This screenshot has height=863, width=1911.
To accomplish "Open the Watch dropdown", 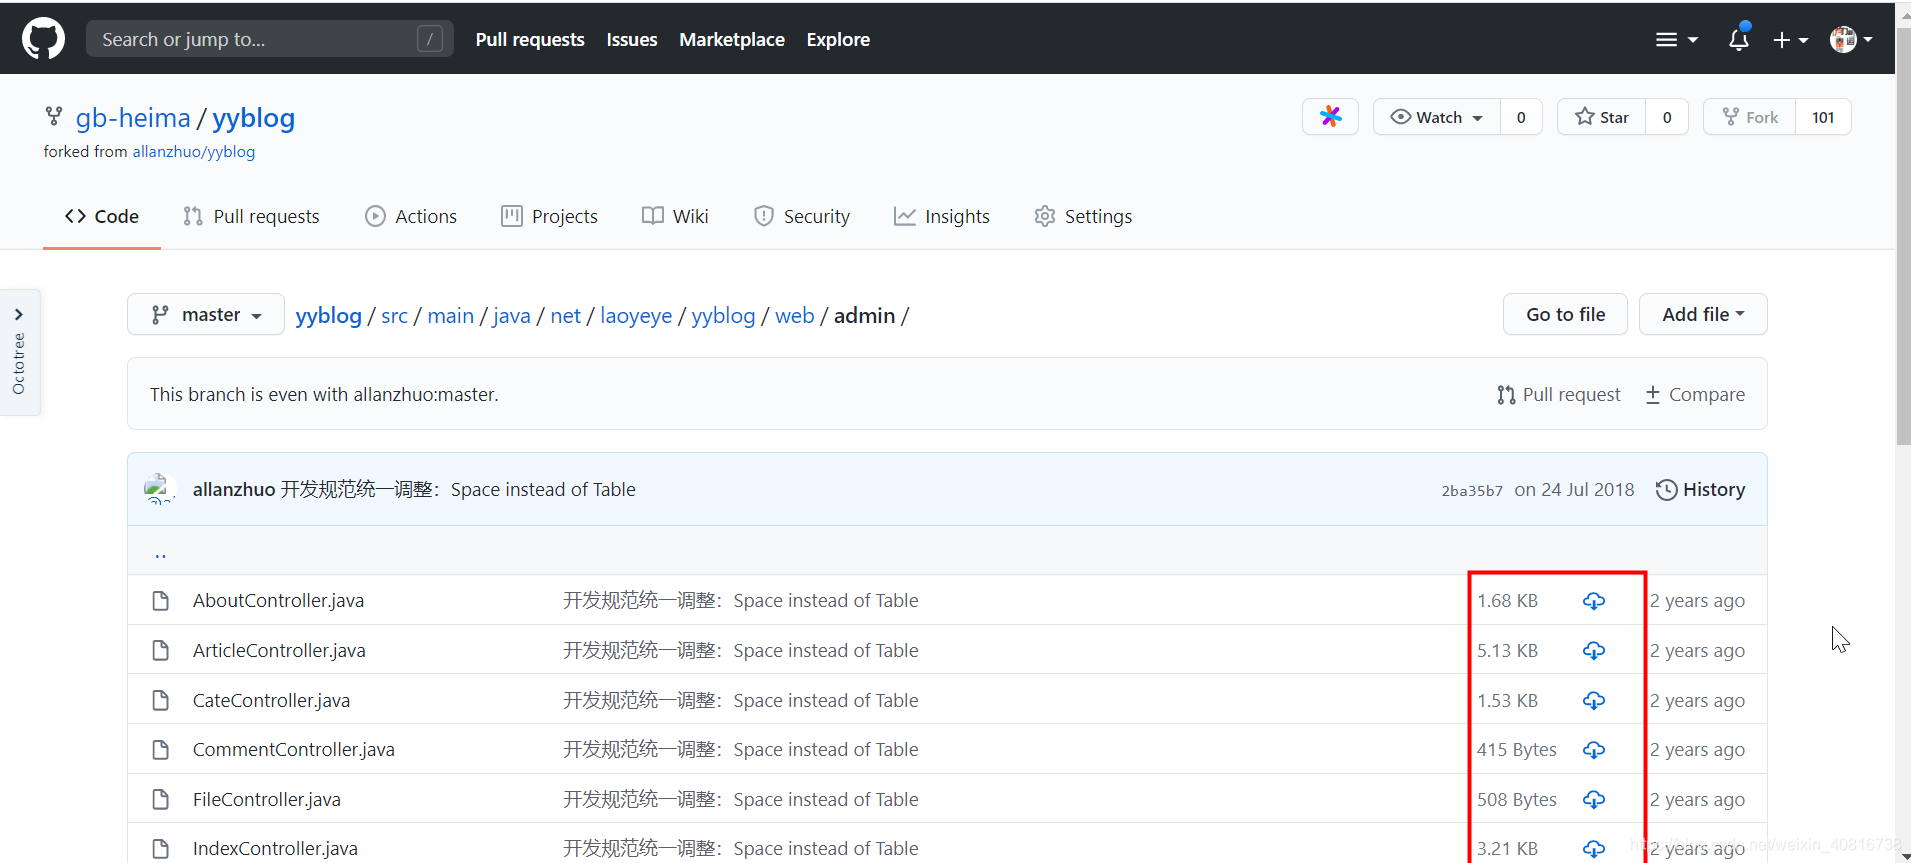I will pos(1436,117).
